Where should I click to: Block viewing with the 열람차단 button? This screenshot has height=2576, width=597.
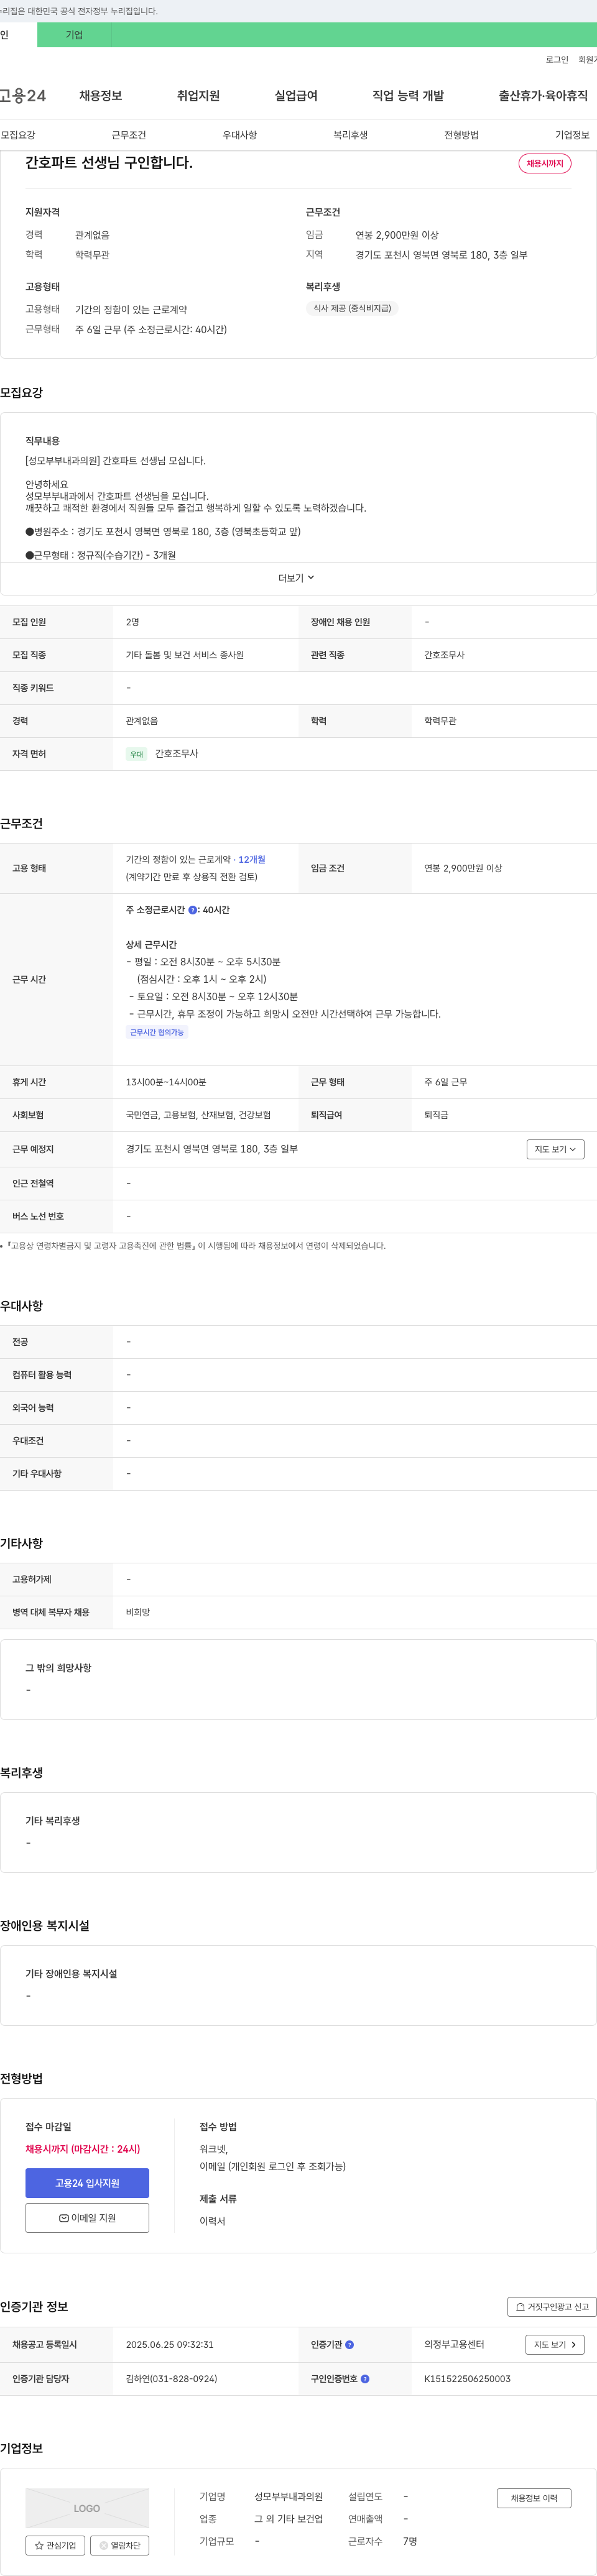[x=120, y=2545]
